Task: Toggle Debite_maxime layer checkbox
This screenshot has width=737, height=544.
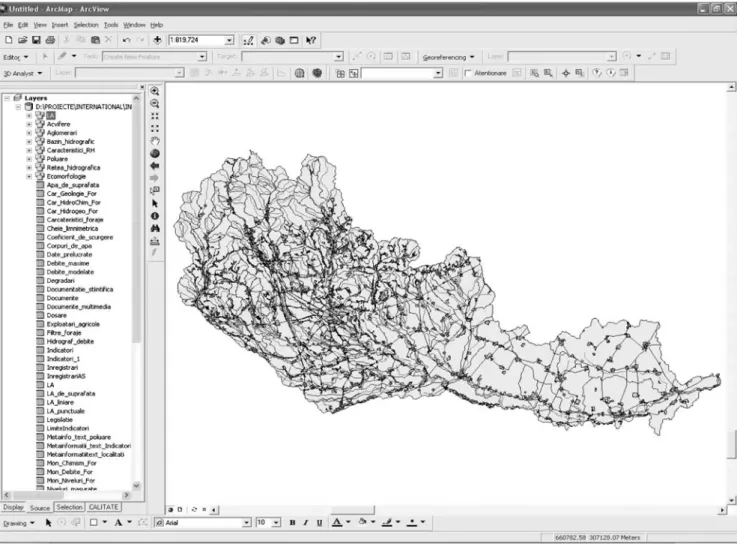Action: tap(40, 263)
